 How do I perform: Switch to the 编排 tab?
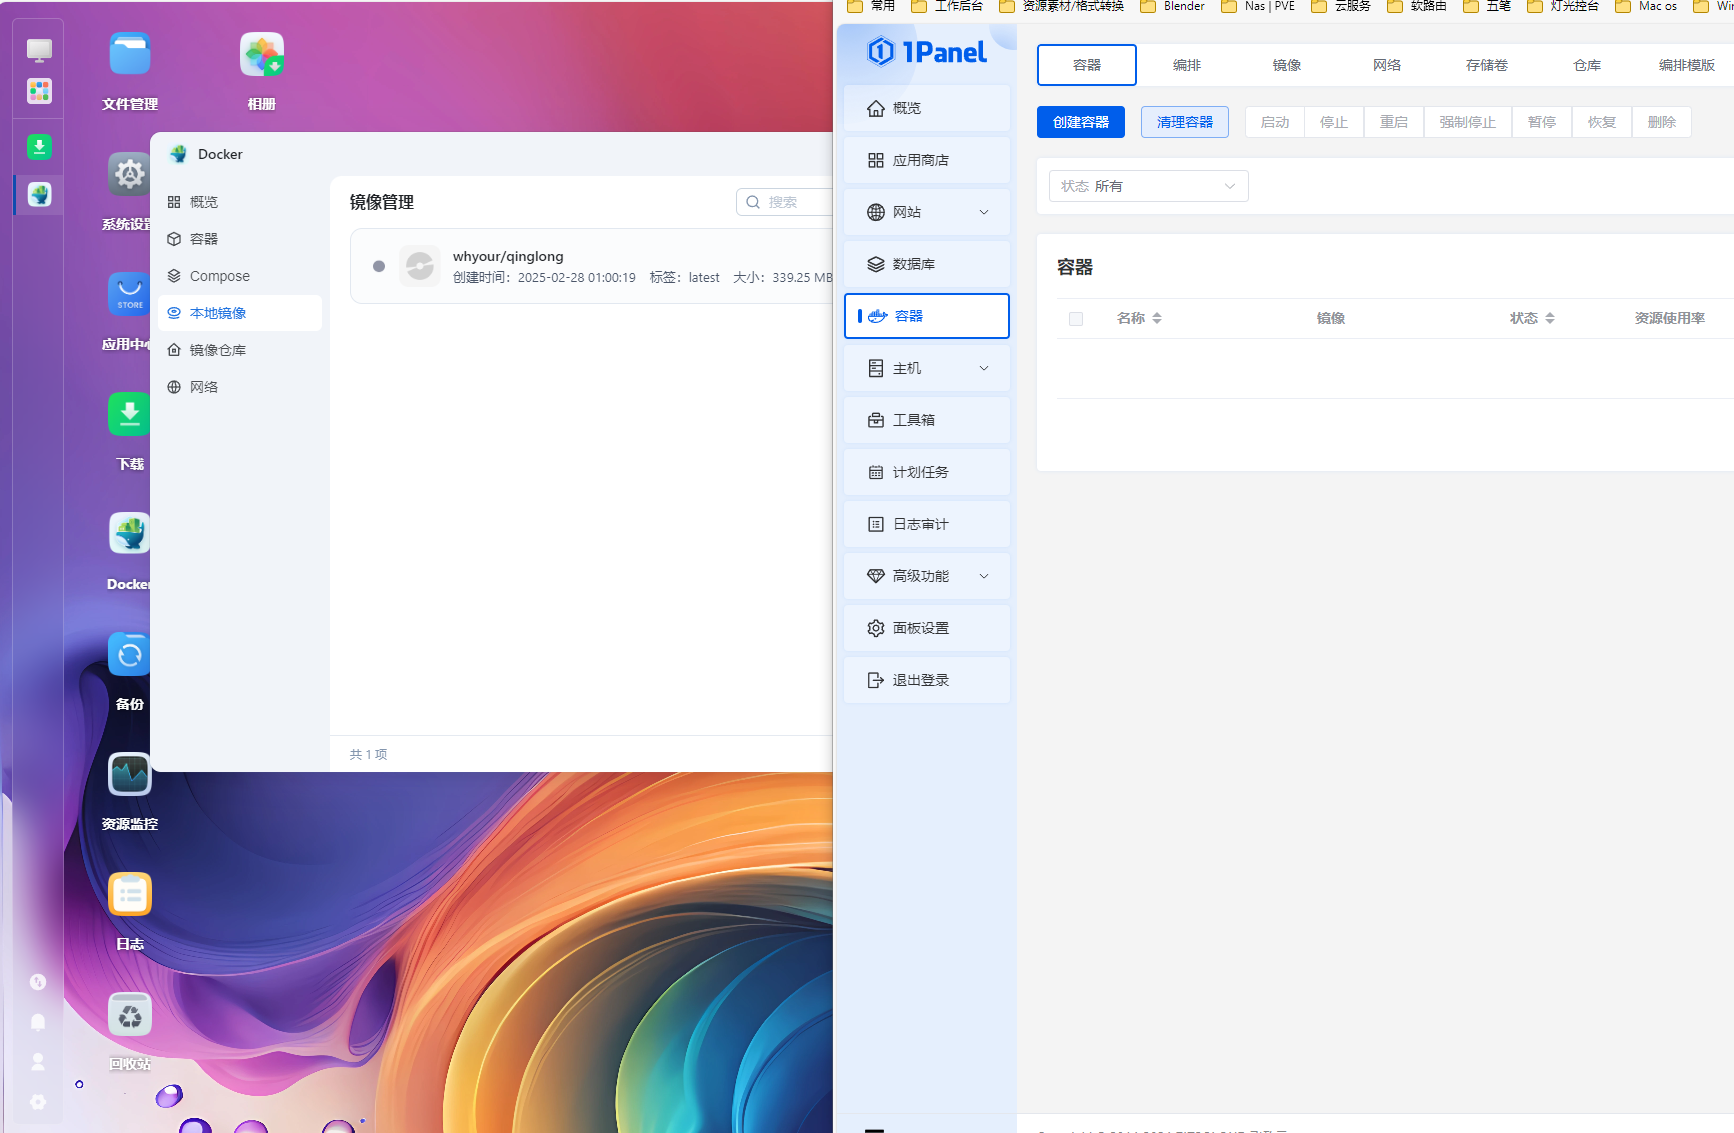[1187, 65]
